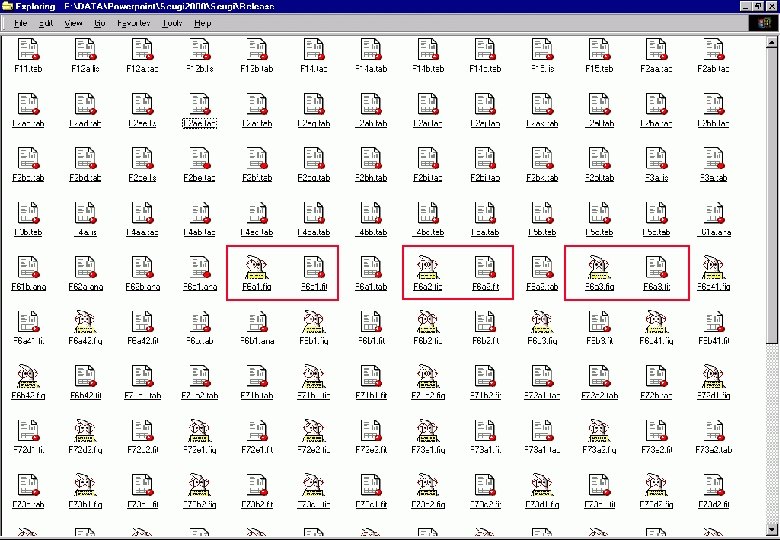The height and width of the screenshot is (540, 780).
Task: Select the F2aa.tab file icon
Action: pyautogui.click(x=656, y=50)
